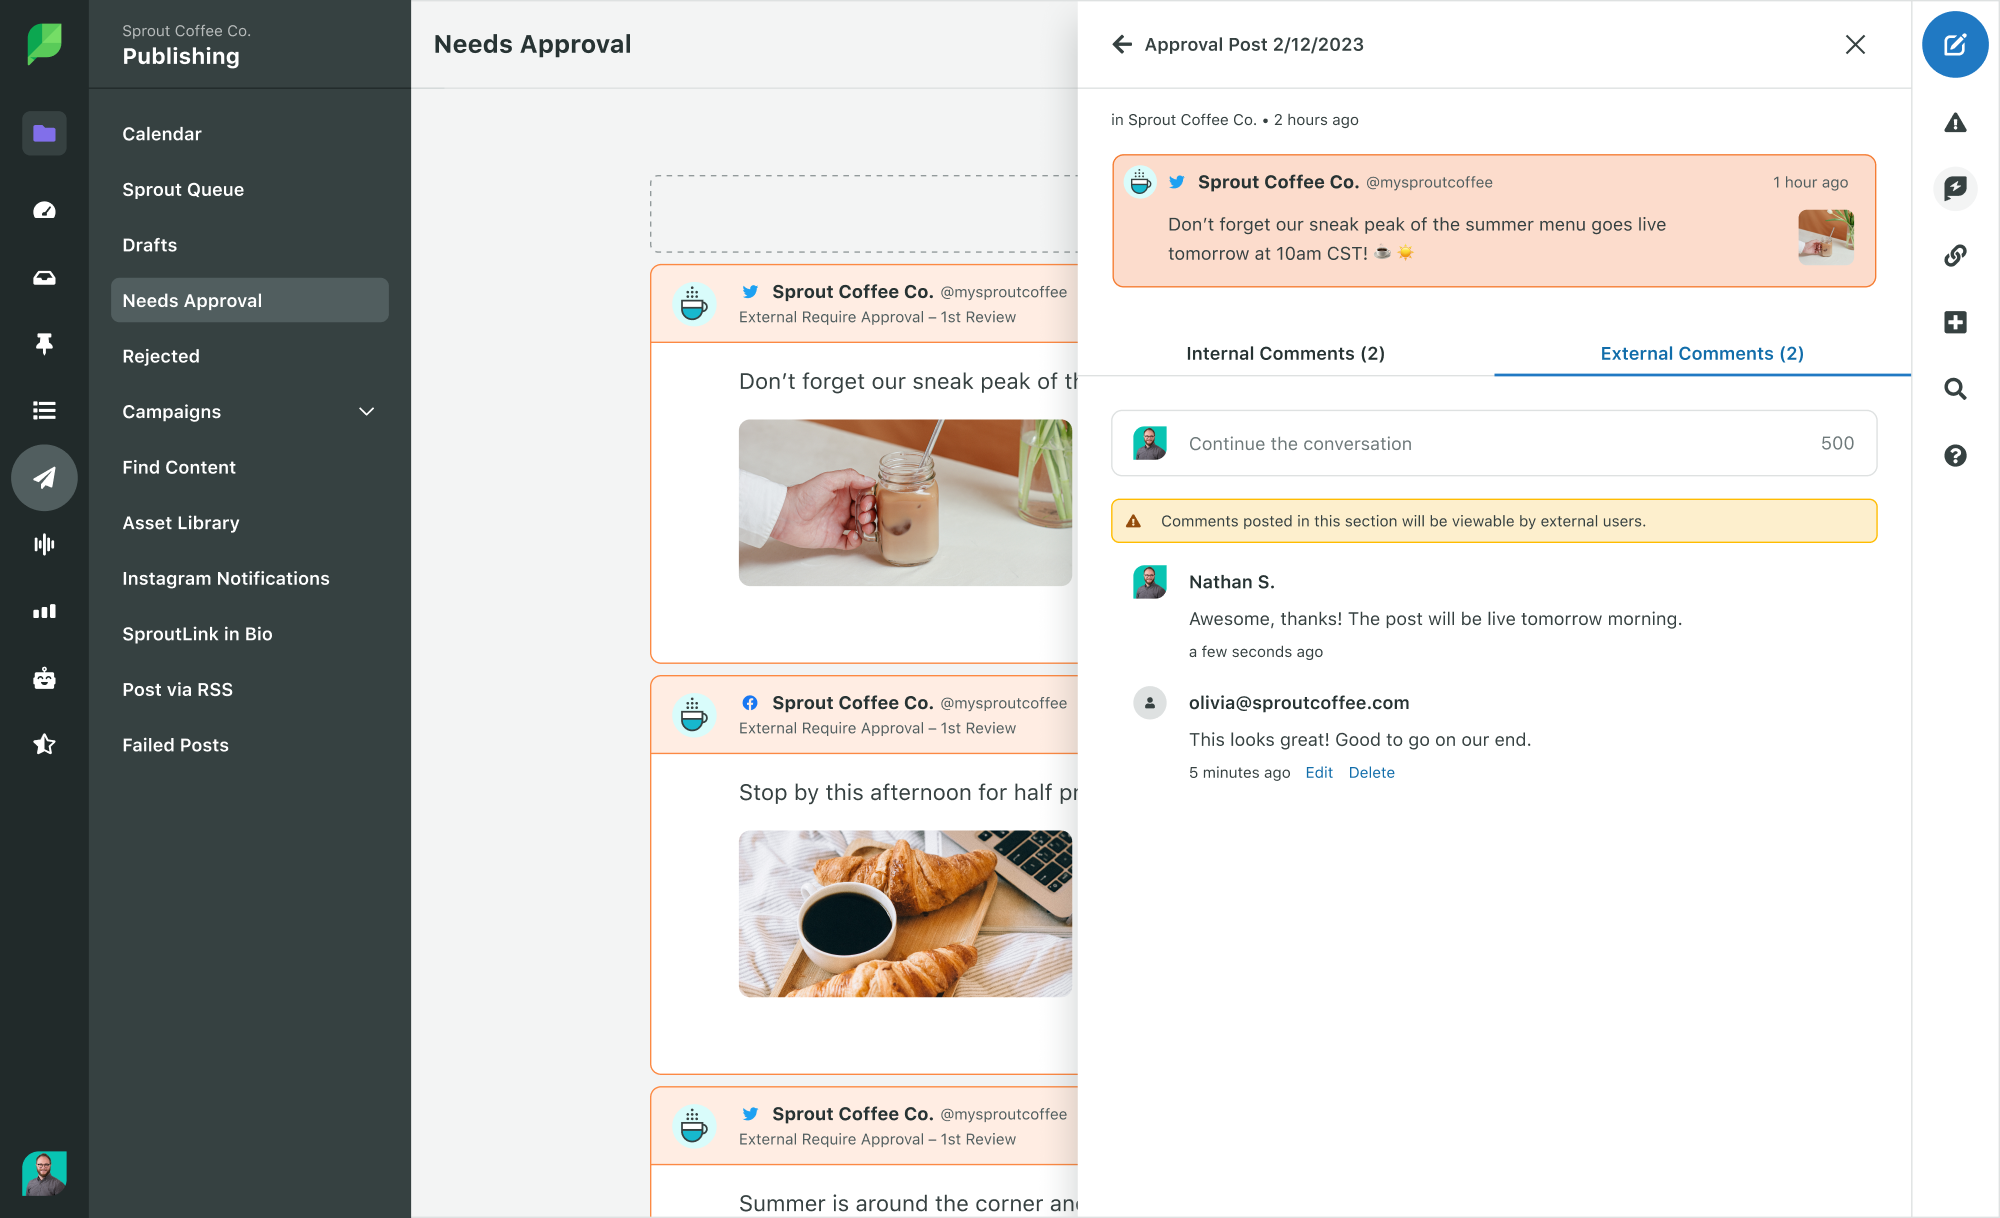The image size is (2000, 1218).
Task: Switch to External Comments tab
Action: pyautogui.click(x=1701, y=353)
